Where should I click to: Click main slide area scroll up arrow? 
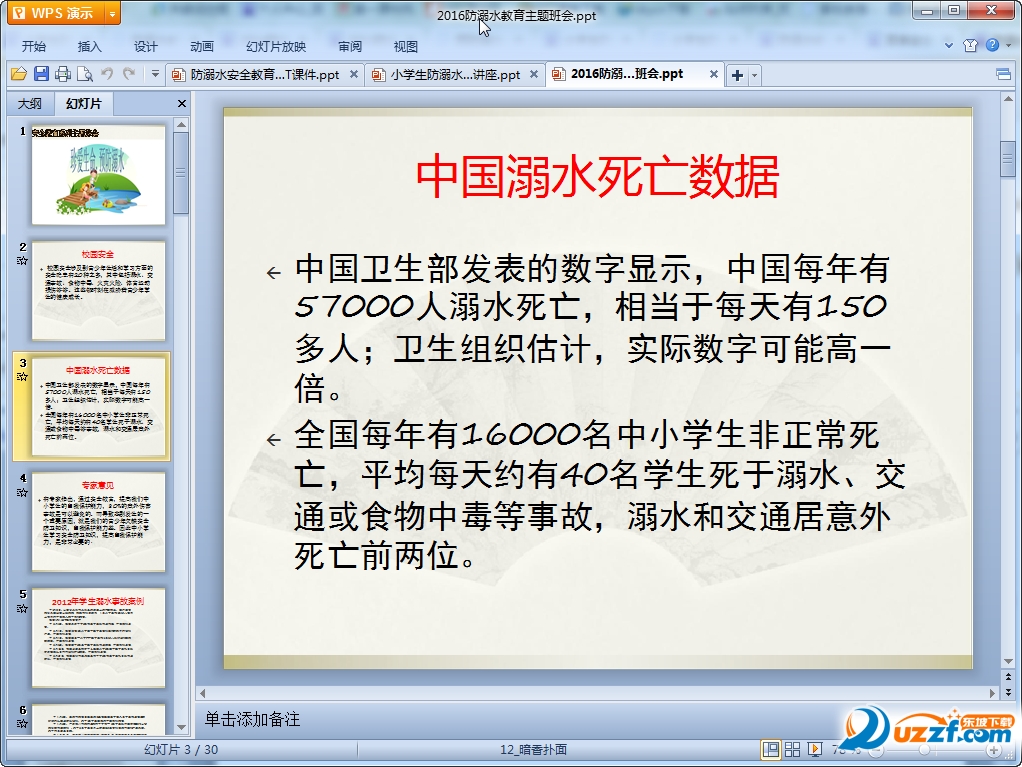click(x=1008, y=99)
